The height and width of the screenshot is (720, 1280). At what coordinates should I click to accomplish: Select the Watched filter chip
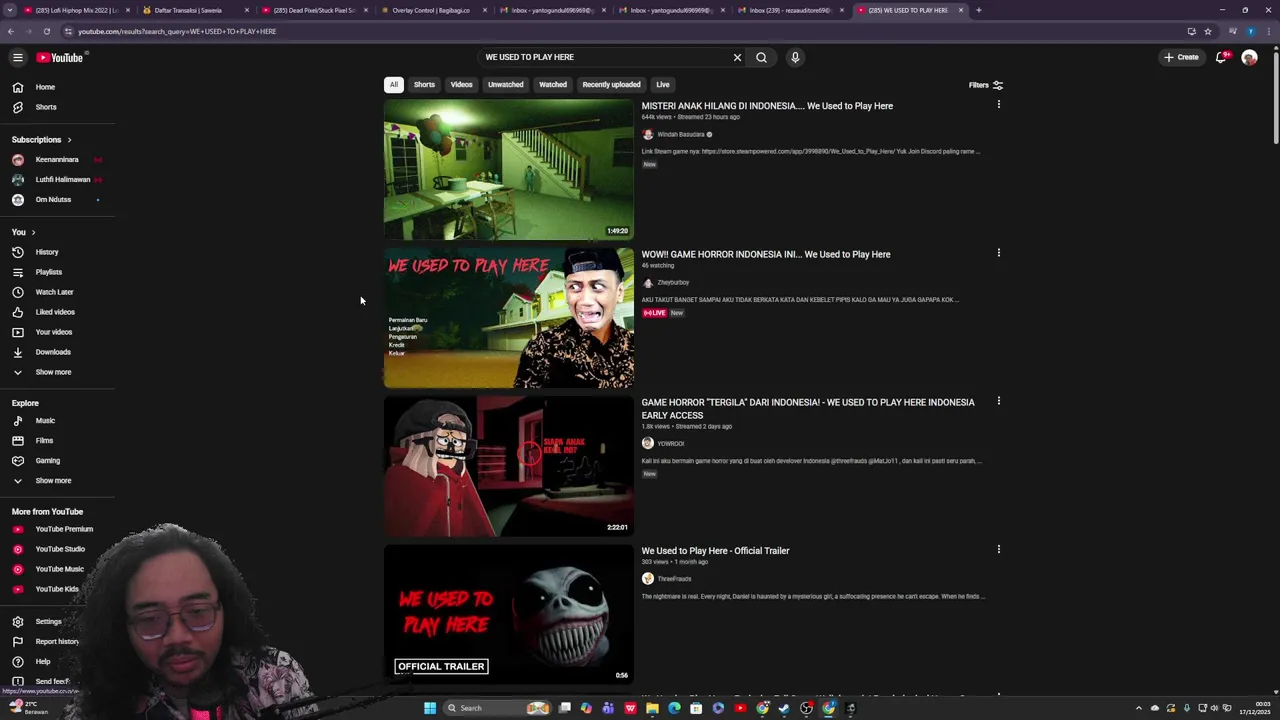point(553,85)
